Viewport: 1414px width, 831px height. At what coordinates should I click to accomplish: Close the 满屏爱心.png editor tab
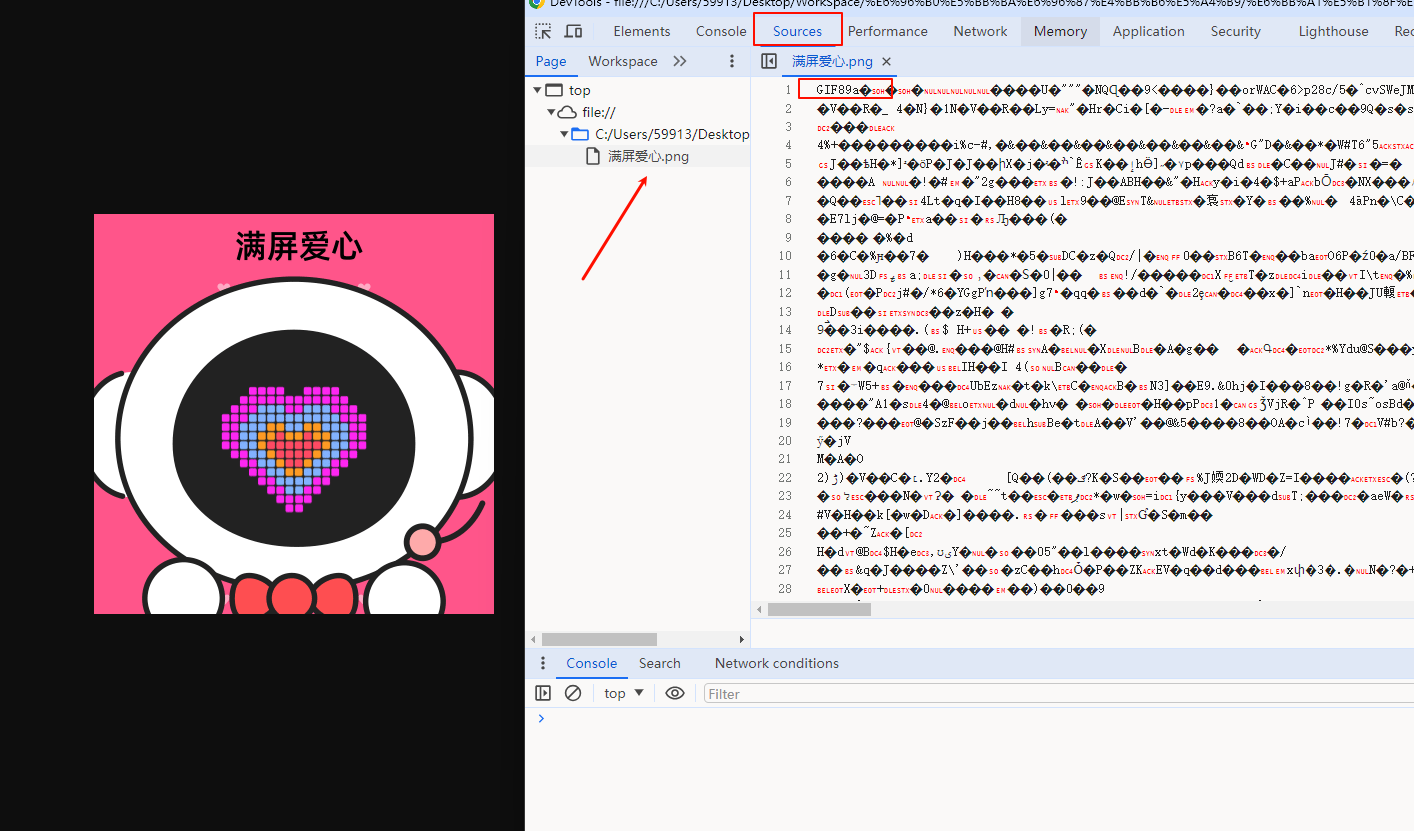(x=886, y=61)
